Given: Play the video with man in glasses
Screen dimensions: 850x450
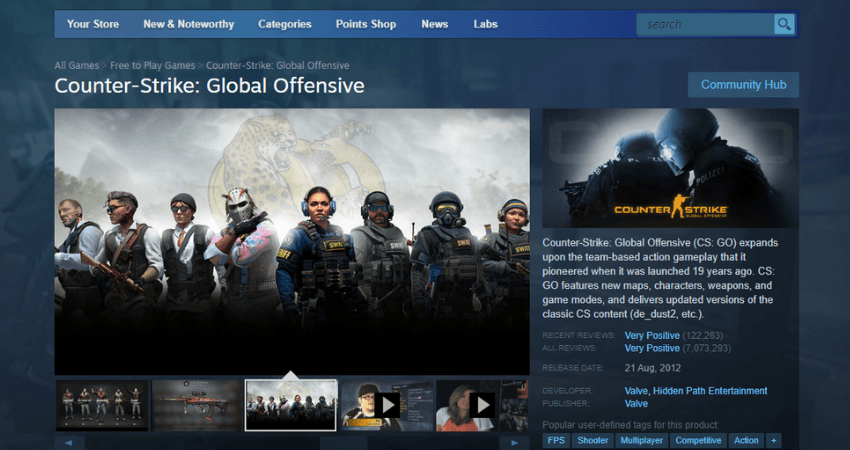Looking at the screenshot, I should click(x=387, y=405).
